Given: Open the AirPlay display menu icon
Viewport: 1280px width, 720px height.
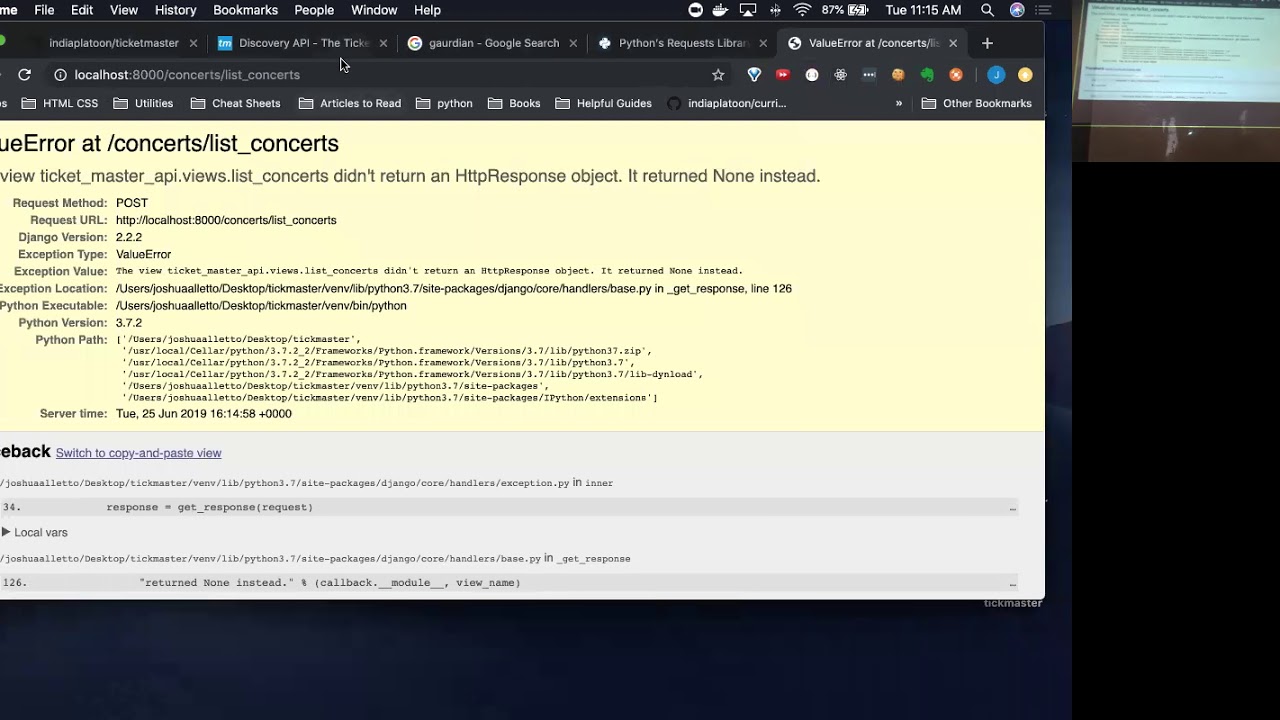Looking at the screenshot, I should (748, 10).
